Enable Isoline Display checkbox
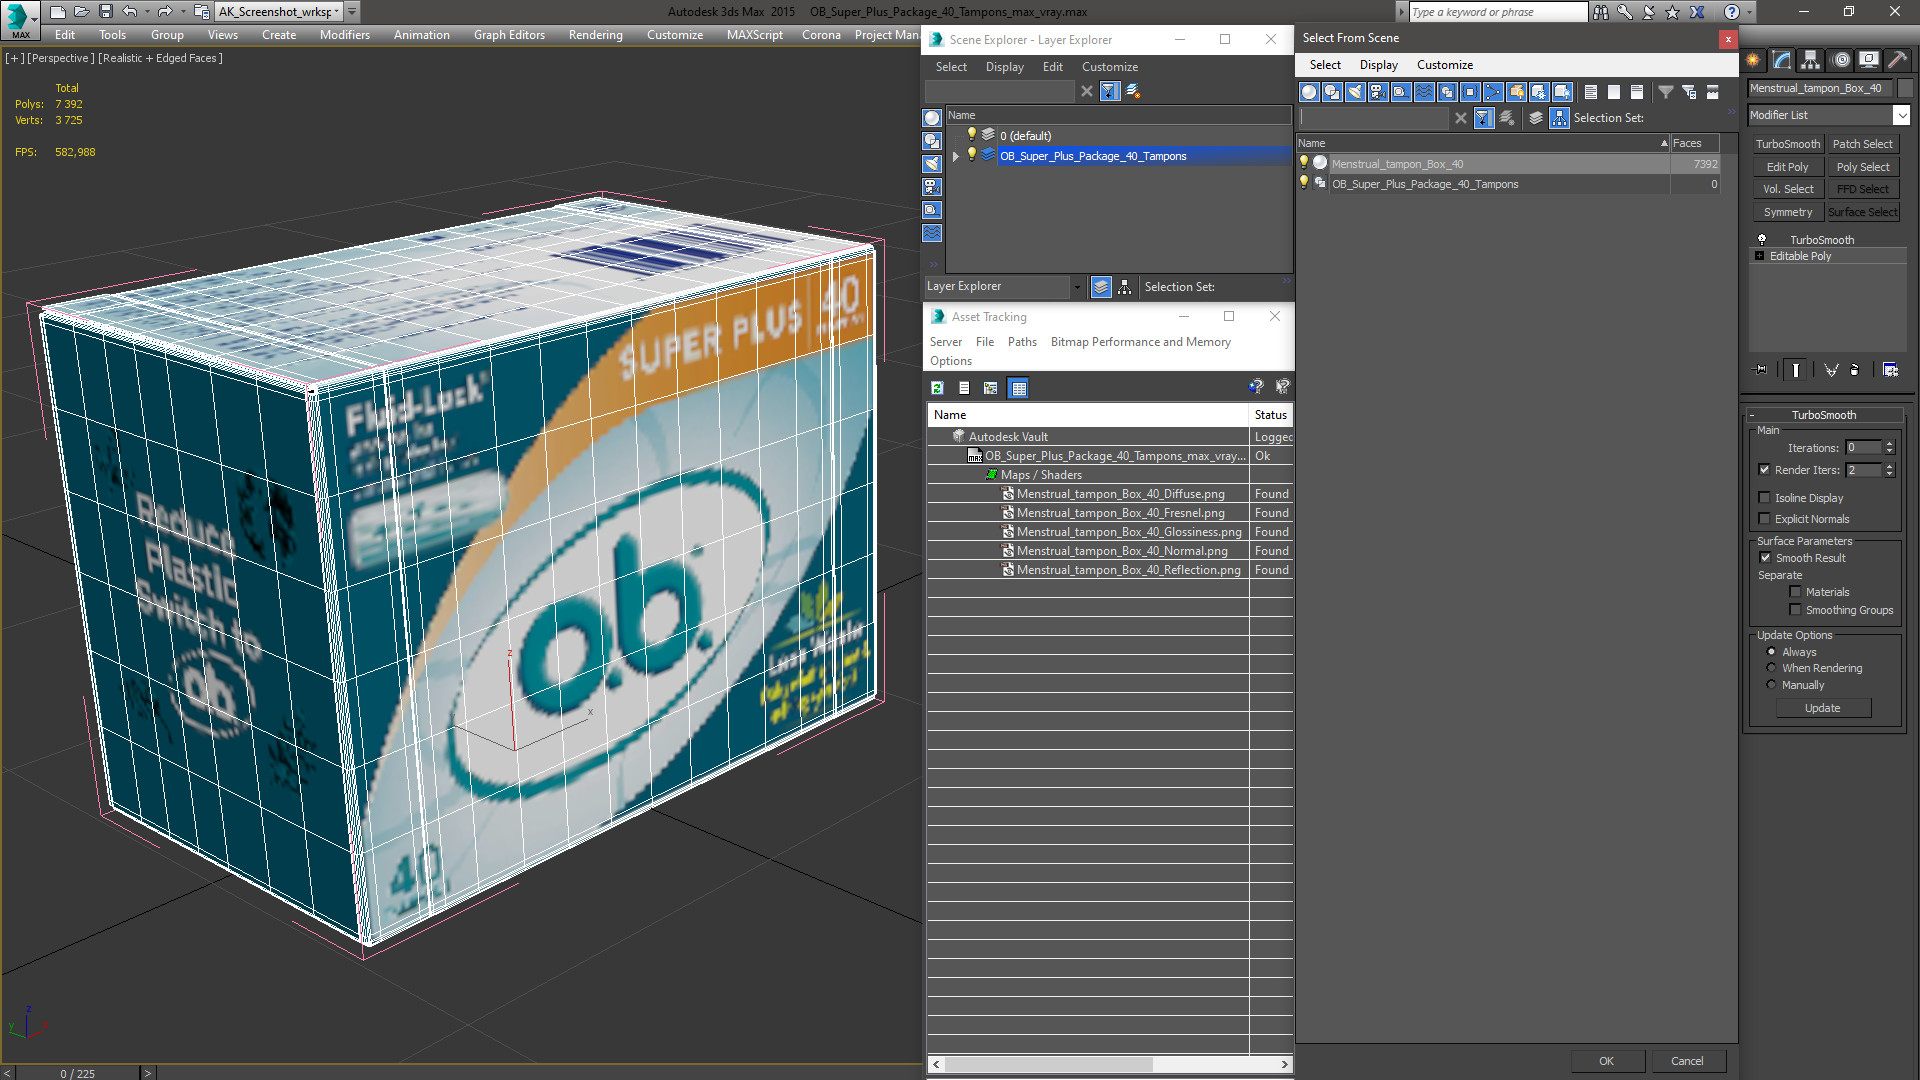 (x=1765, y=498)
